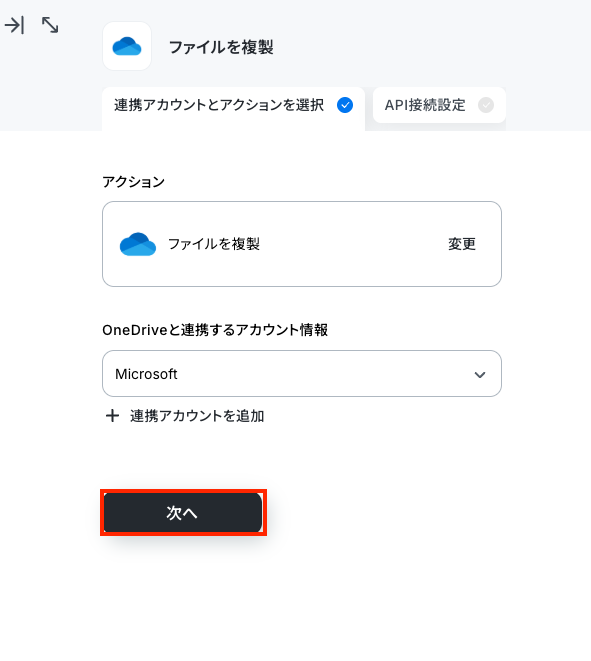Expand panel using the diagonal arrows icon
The width and height of the screenshot is (591, 661).
click(x=50, y=25)
